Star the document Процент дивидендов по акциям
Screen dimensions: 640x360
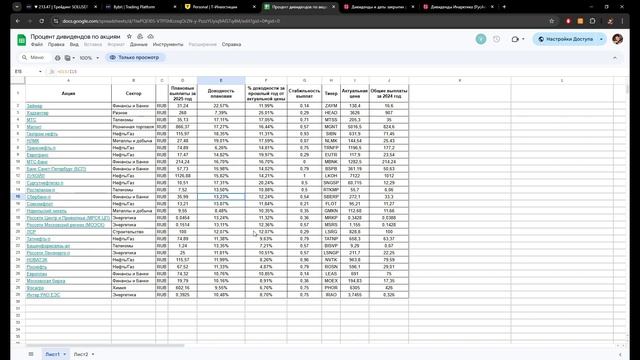[x=129, y=36]
